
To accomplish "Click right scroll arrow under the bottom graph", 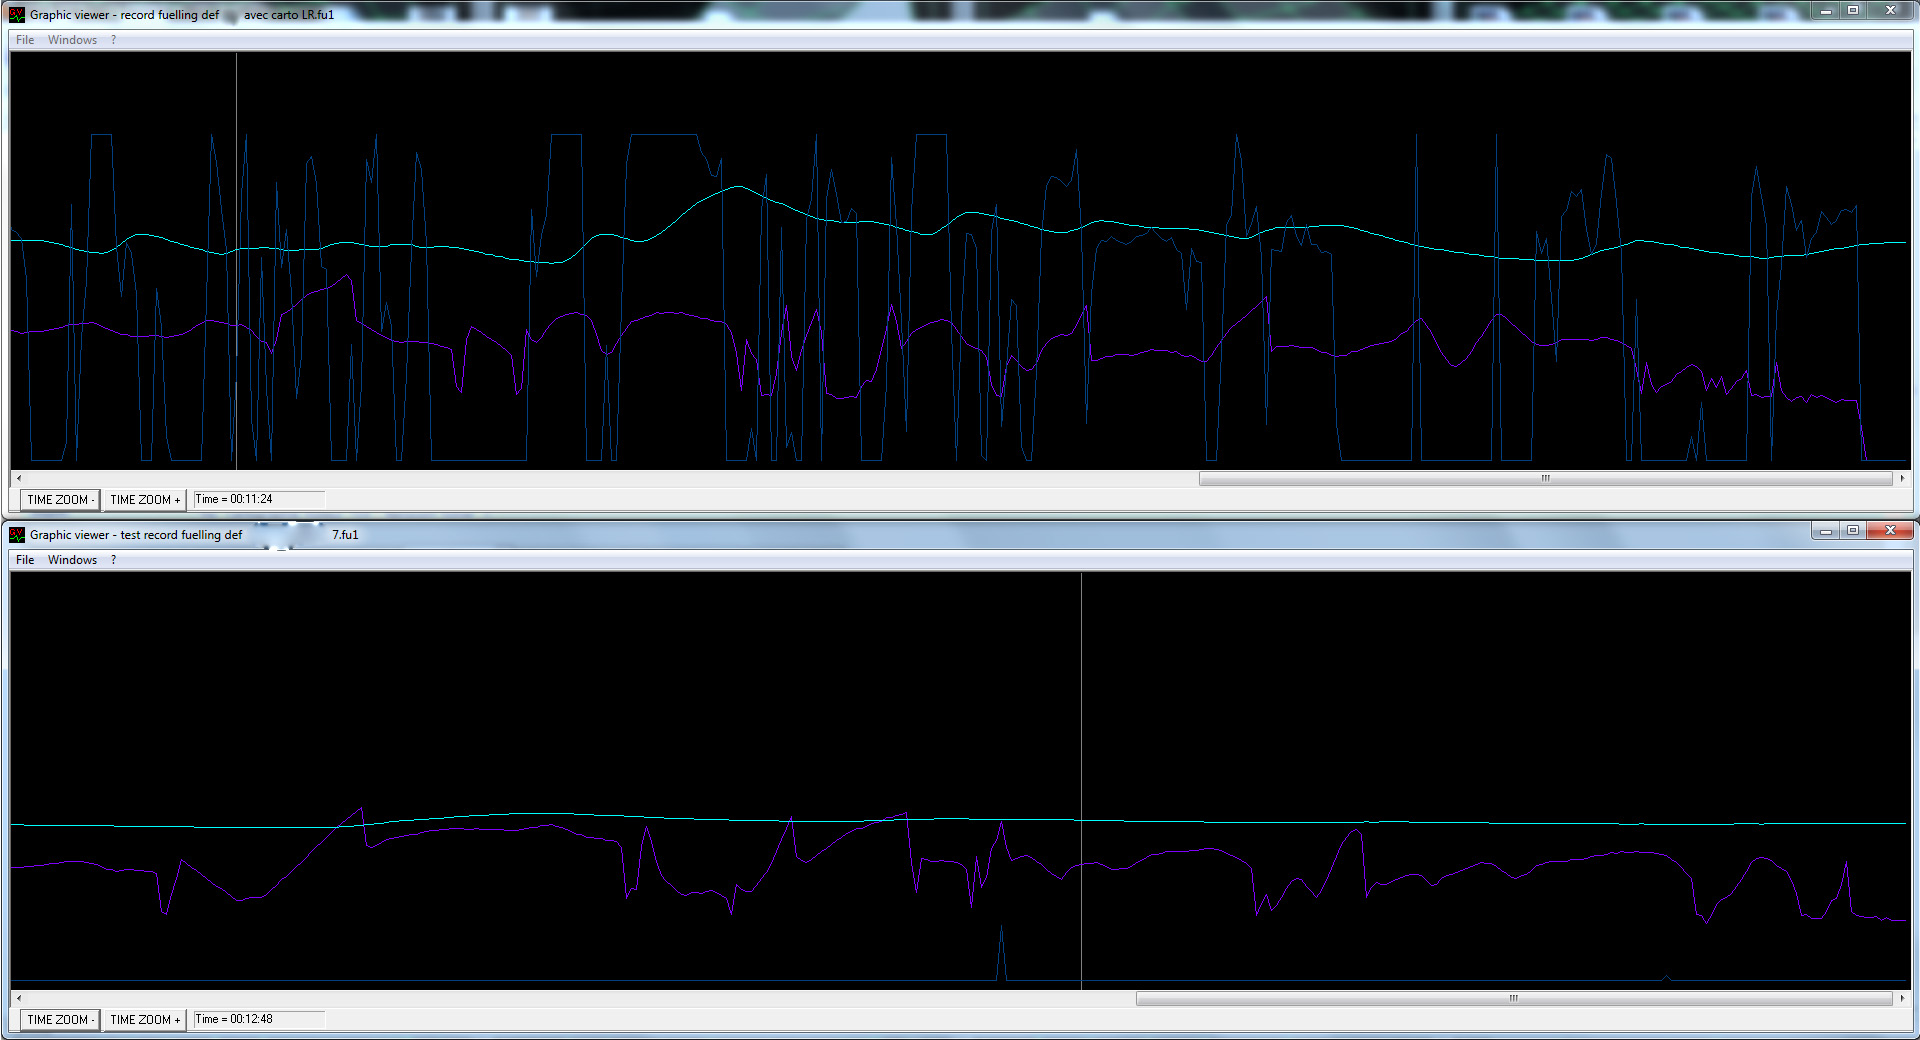I will [x=1901, y=999].
